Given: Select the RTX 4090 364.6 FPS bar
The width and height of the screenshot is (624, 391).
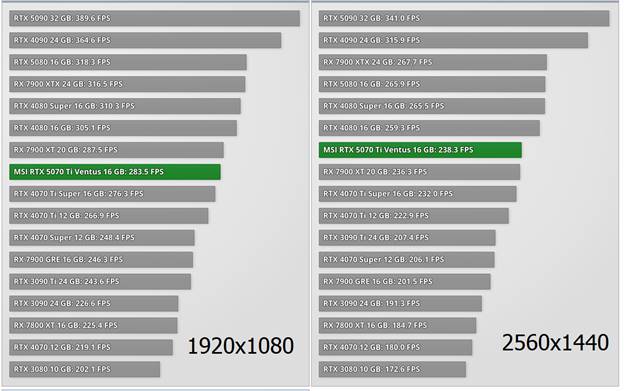Looking at the screenshot, I should [145, 40].
